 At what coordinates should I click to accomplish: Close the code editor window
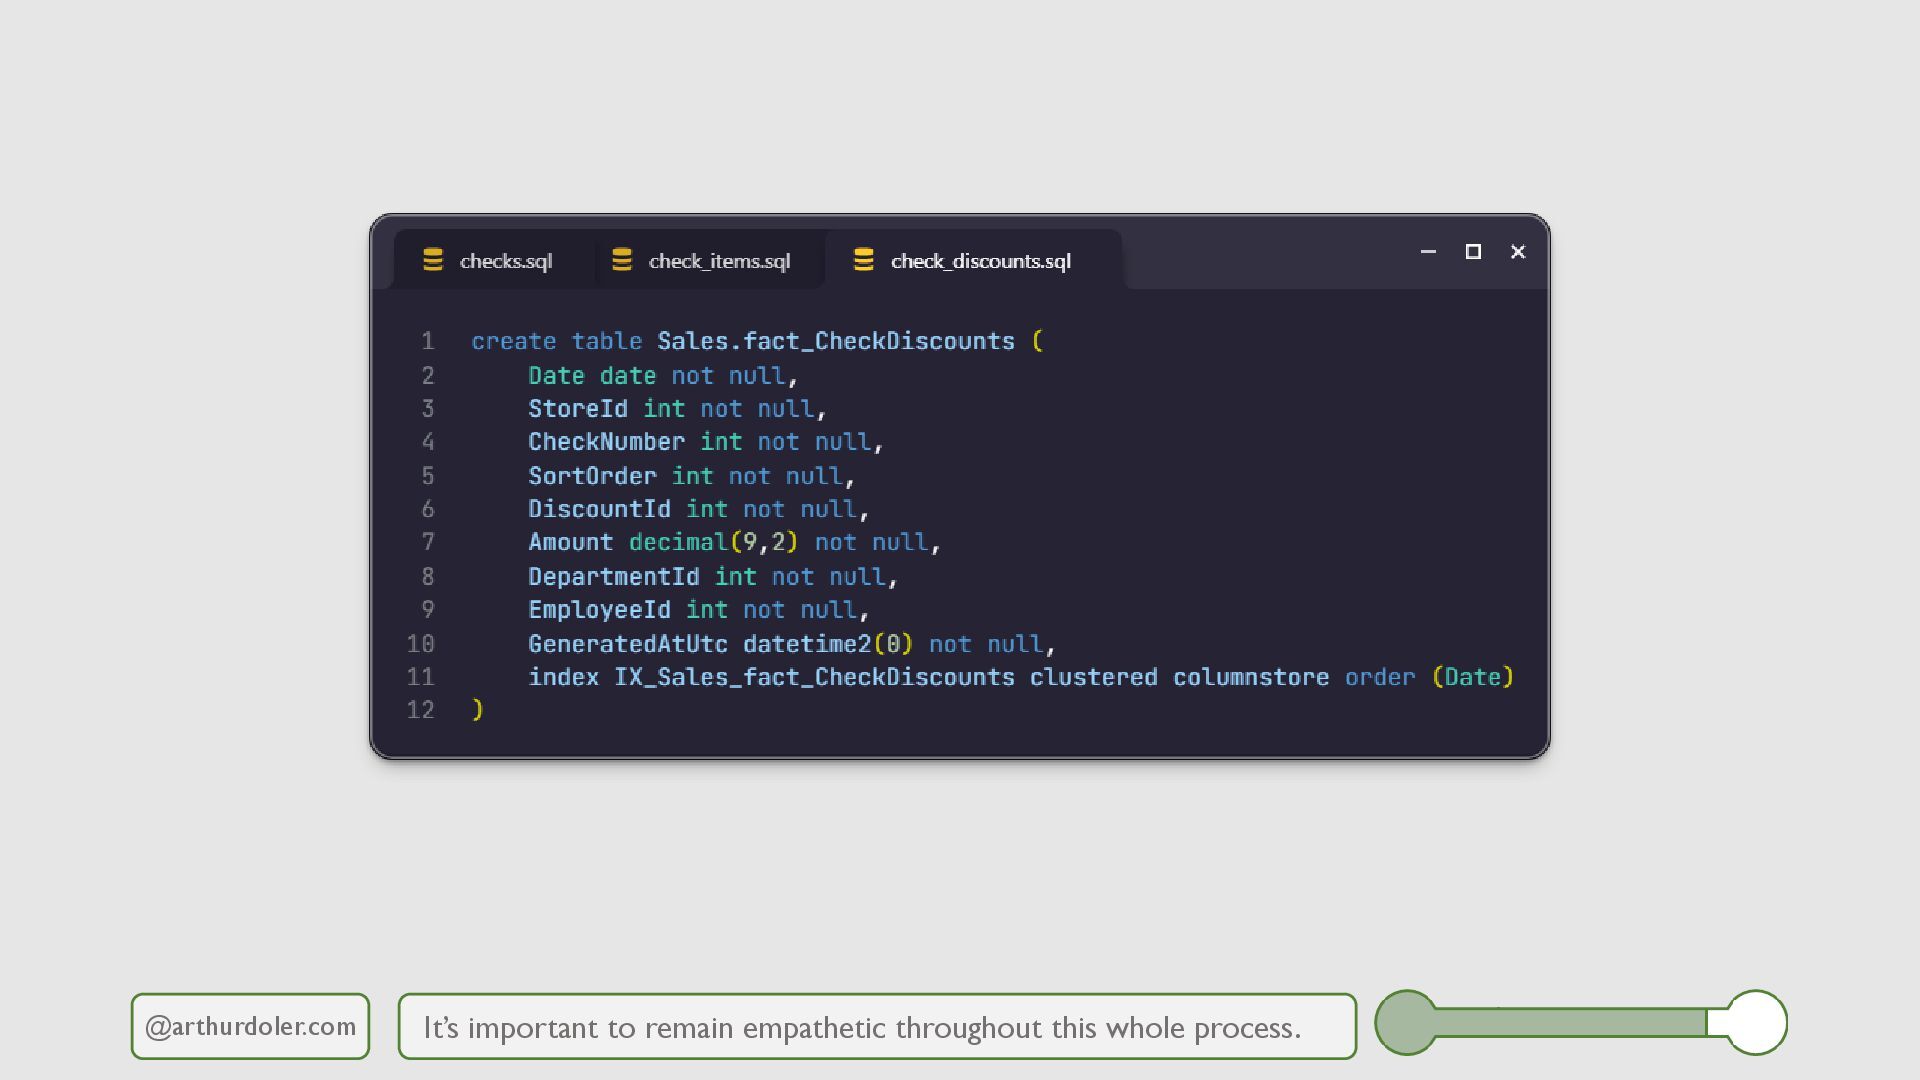tap(1518, 252)
